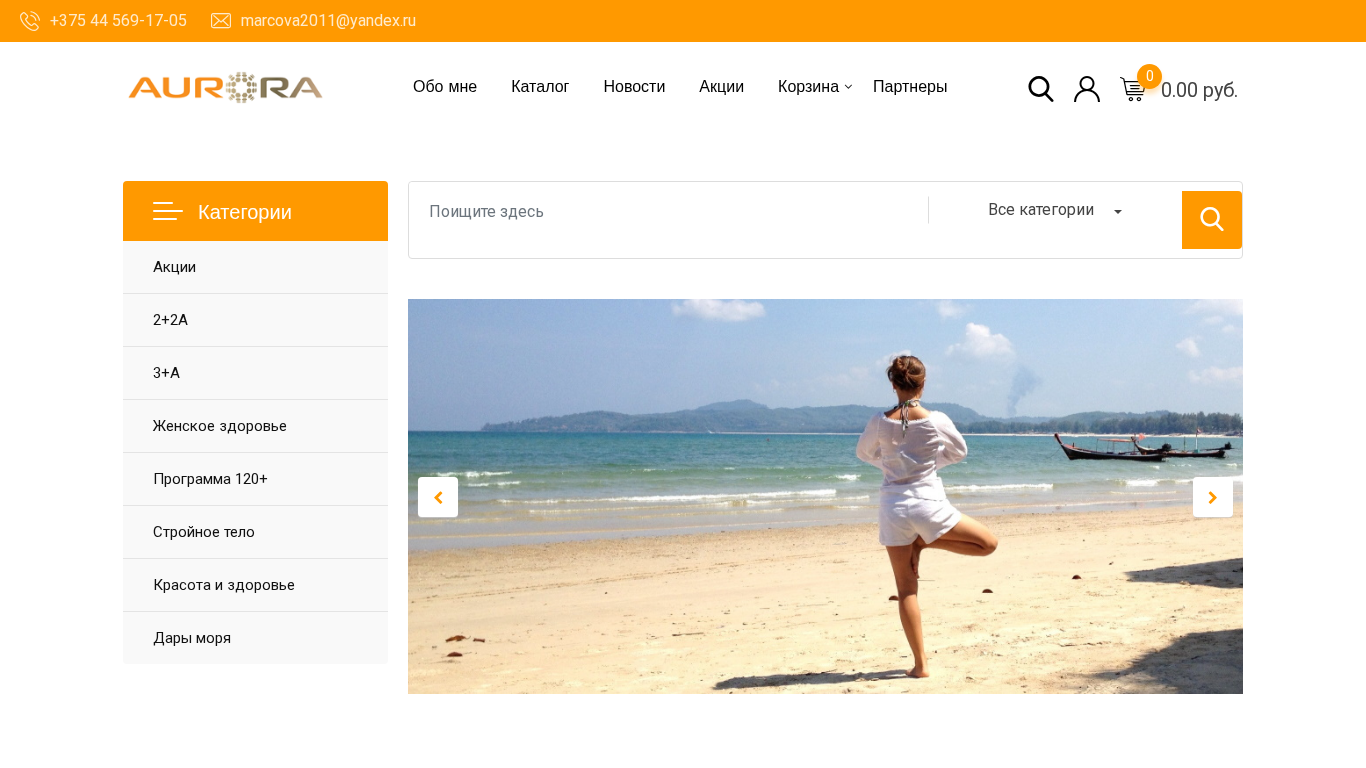Click the envelope email icon
This screenshot has height=768, width=1366.
click(x=221, y=21)
